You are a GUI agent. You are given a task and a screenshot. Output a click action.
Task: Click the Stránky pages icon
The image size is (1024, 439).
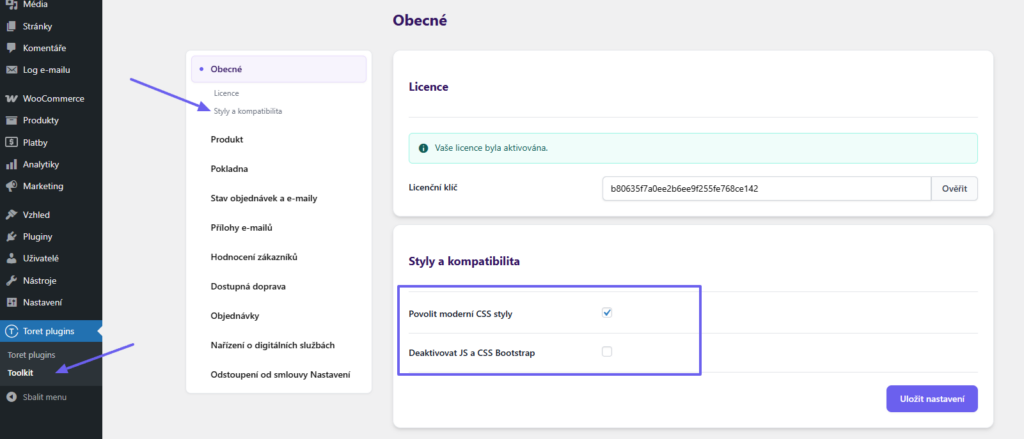(11, 27)
